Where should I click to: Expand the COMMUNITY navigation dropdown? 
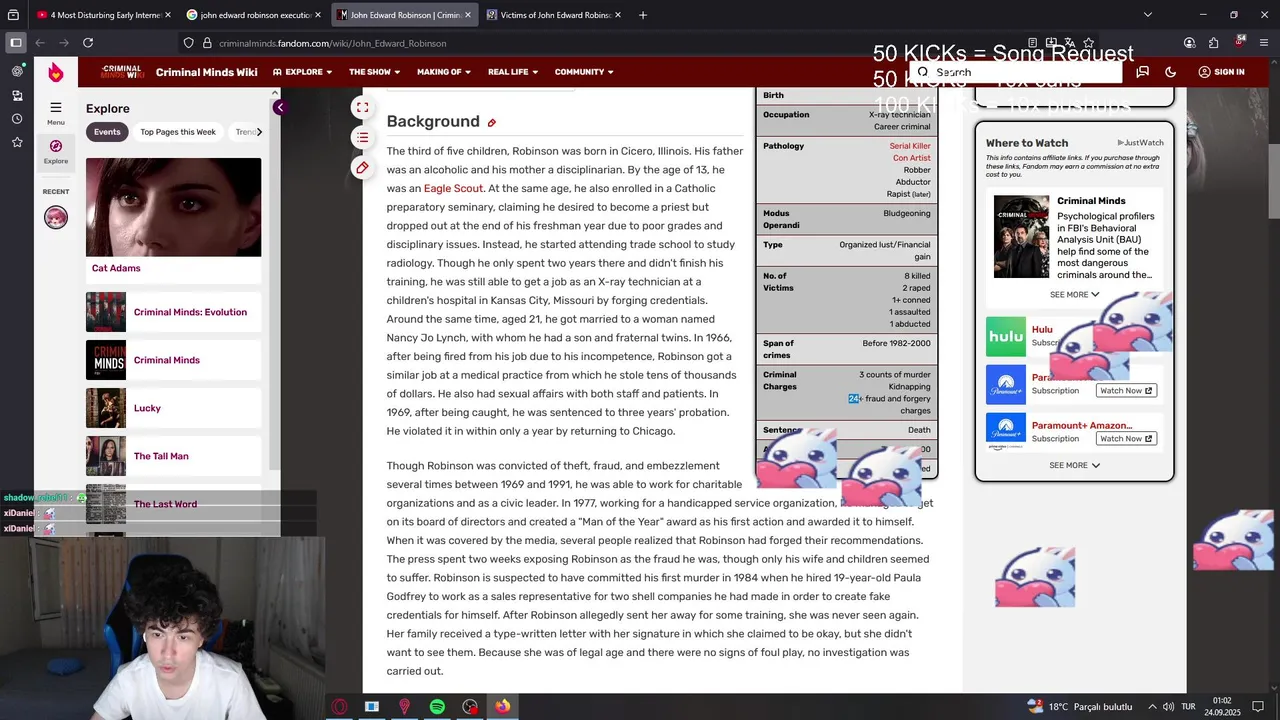pos(584,72)
